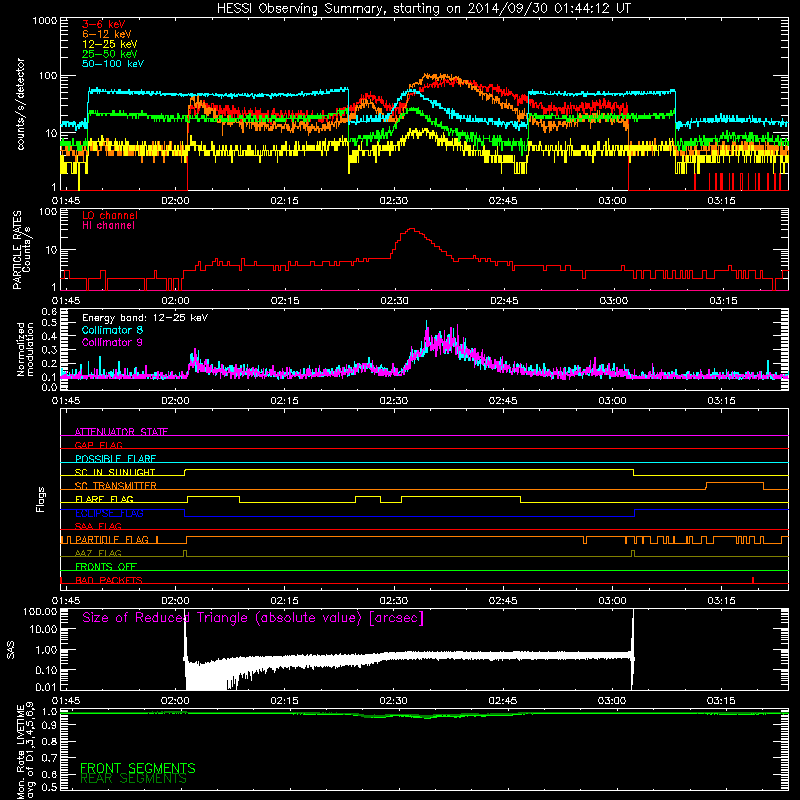This screenshot has width=800, height=800.
Task: Click the 'PARTICLE RATES' axis label
Action: coord(18,250)
